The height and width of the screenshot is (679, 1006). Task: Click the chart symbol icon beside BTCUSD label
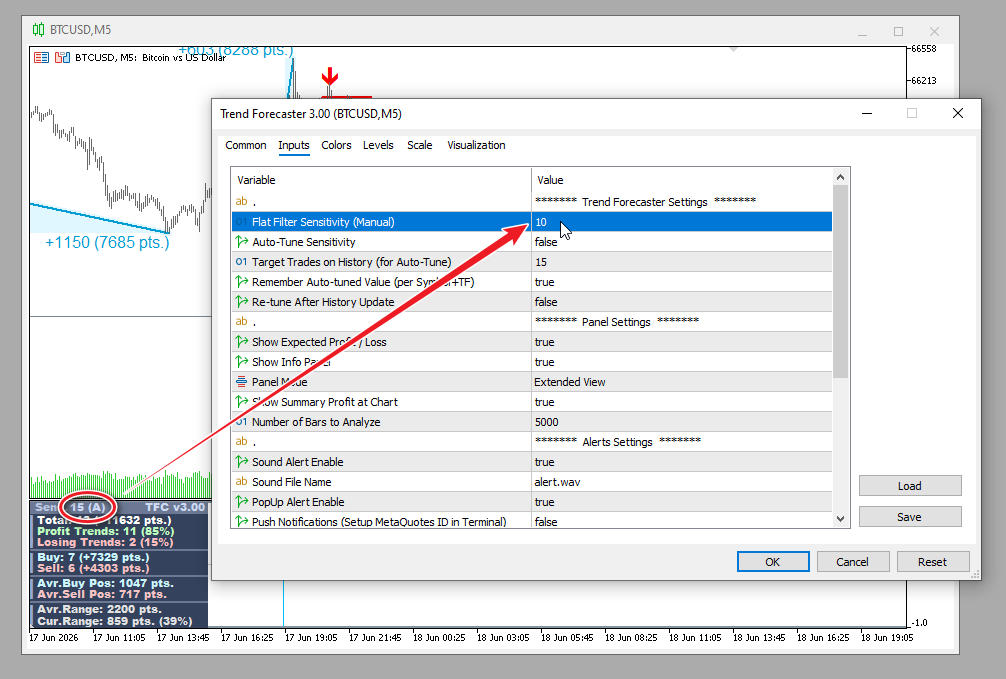62,58
